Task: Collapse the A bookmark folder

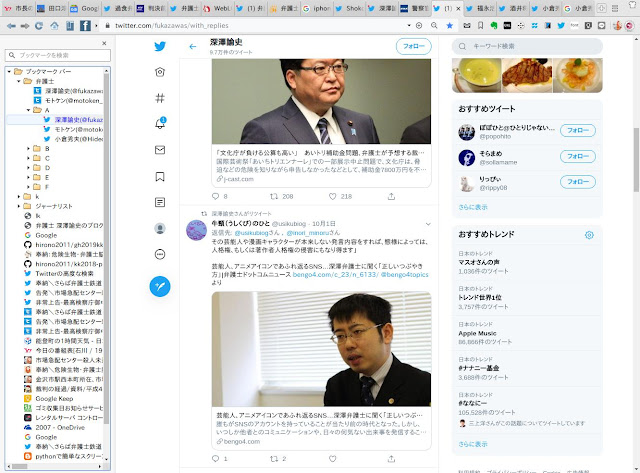Action: coord(28,110)
